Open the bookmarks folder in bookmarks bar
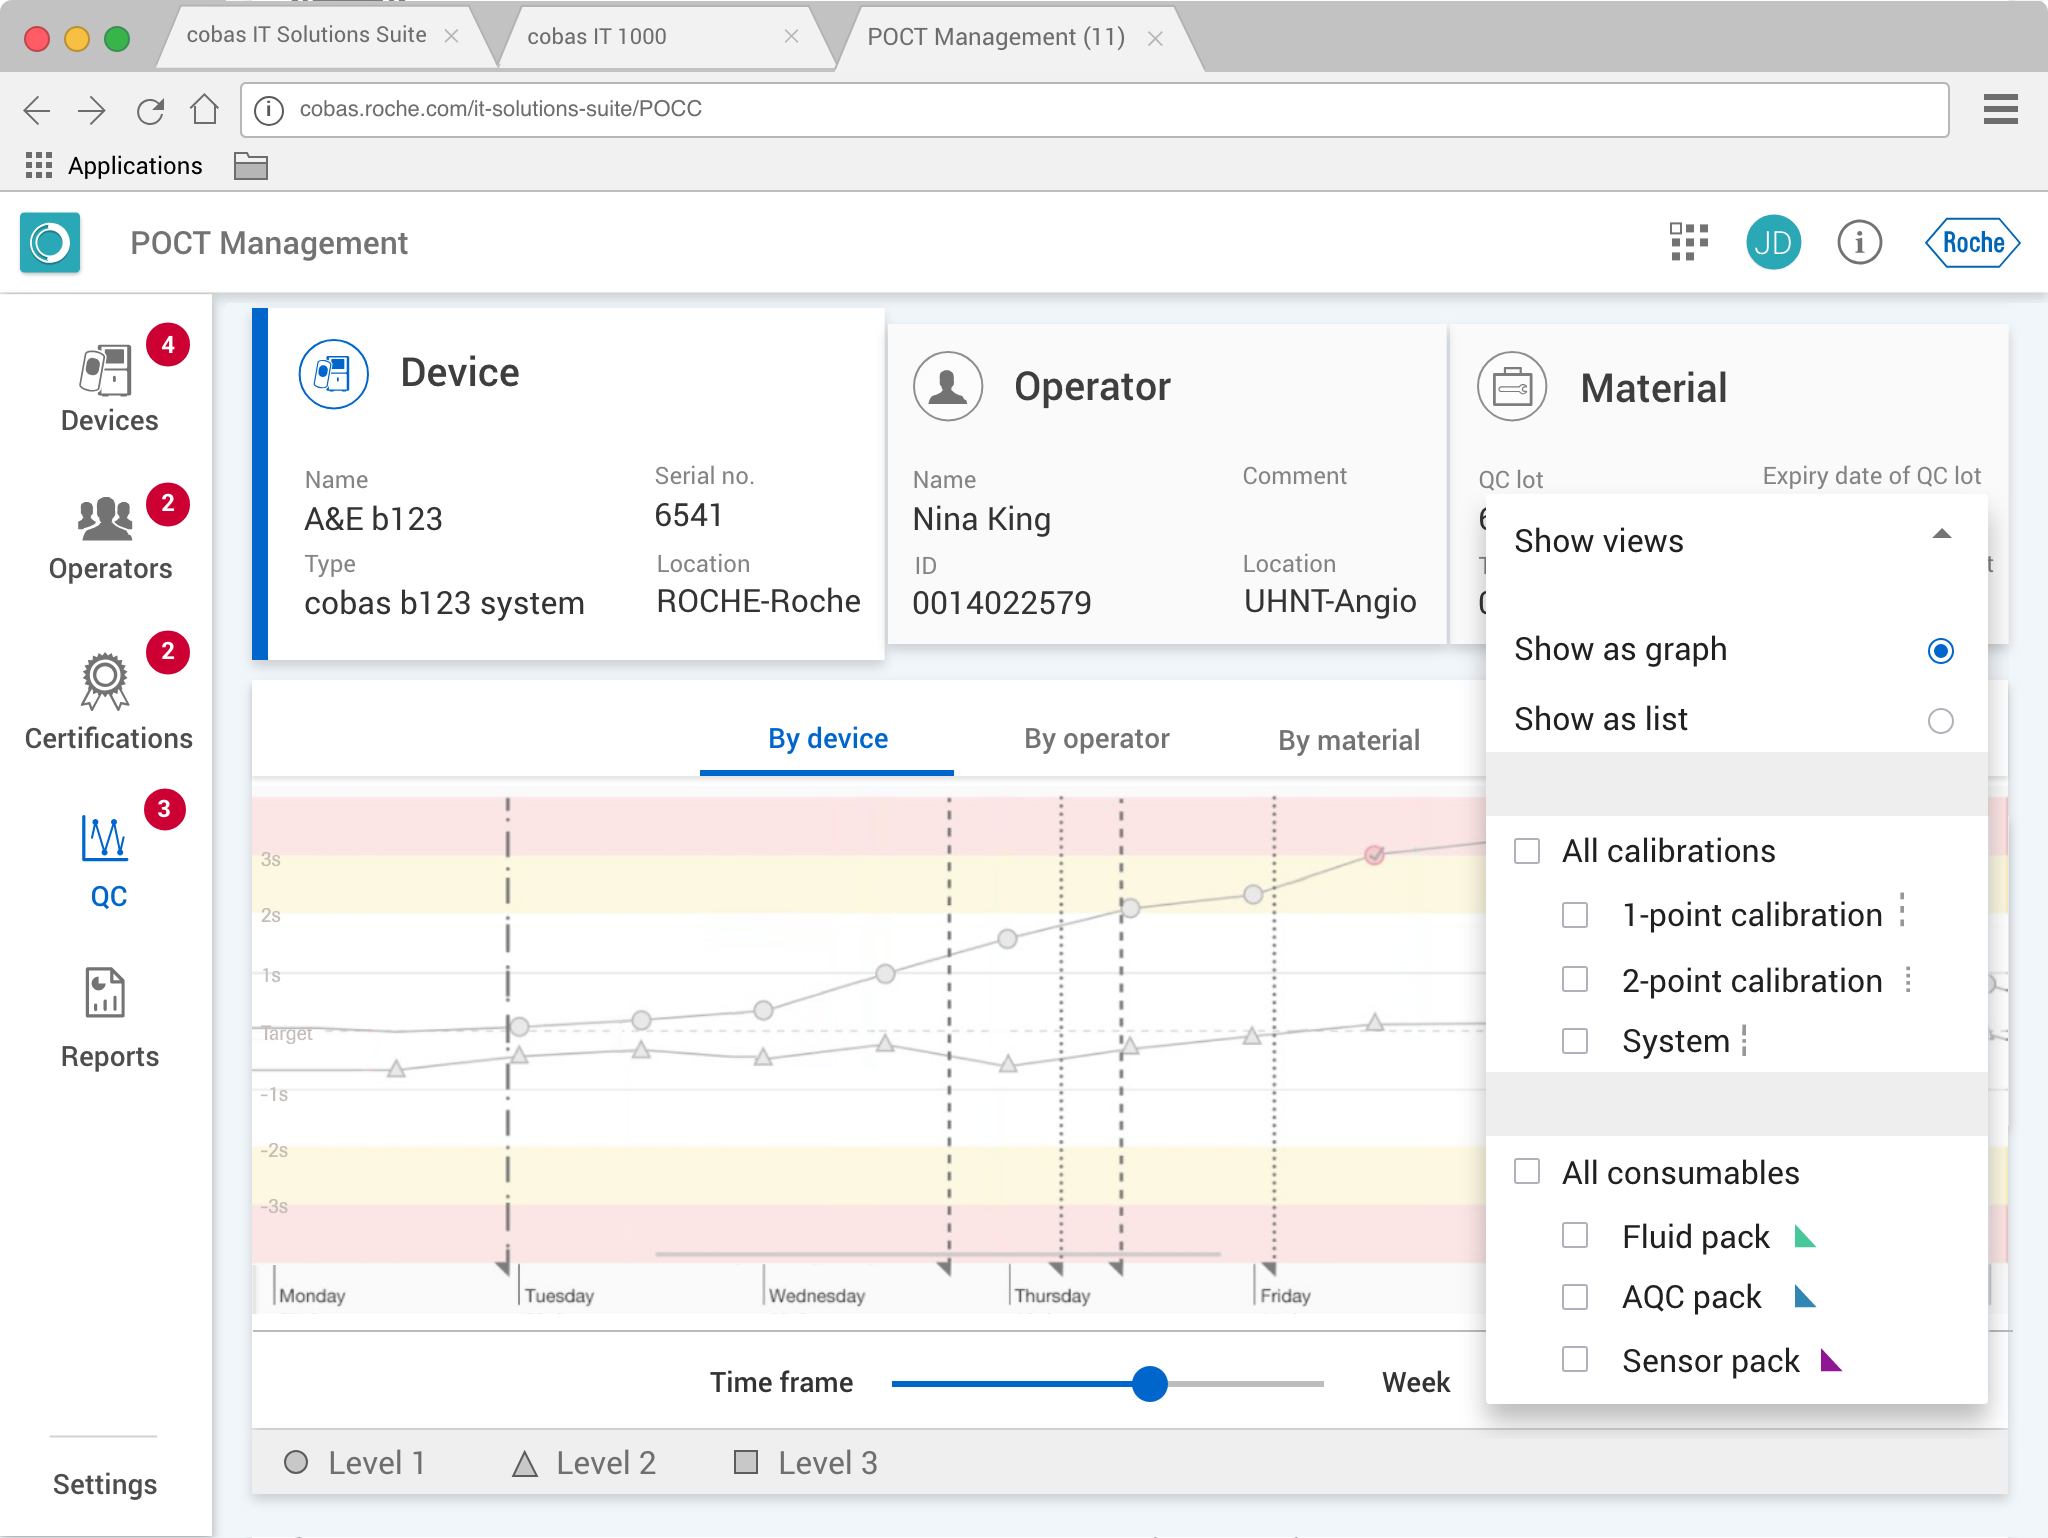 pyautogui.click(x=250, y=166)
